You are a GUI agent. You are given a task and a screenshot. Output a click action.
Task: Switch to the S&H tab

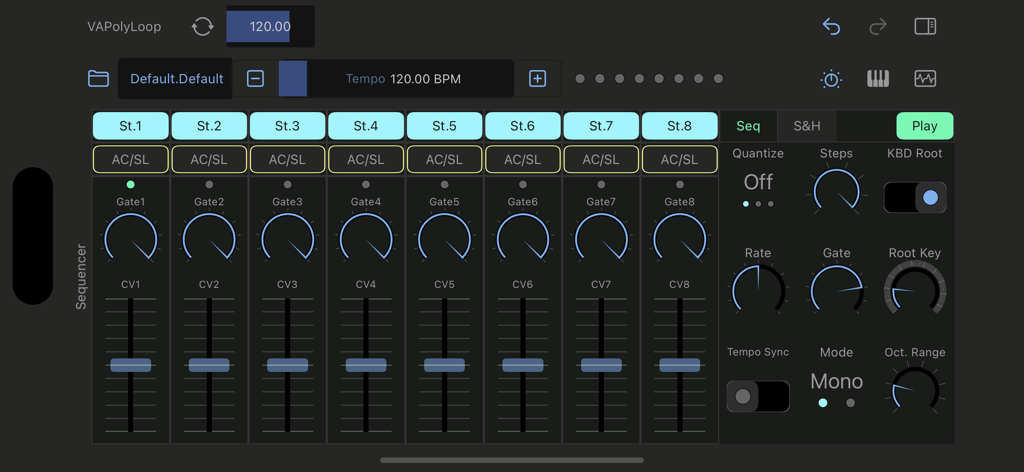[807, 126]
